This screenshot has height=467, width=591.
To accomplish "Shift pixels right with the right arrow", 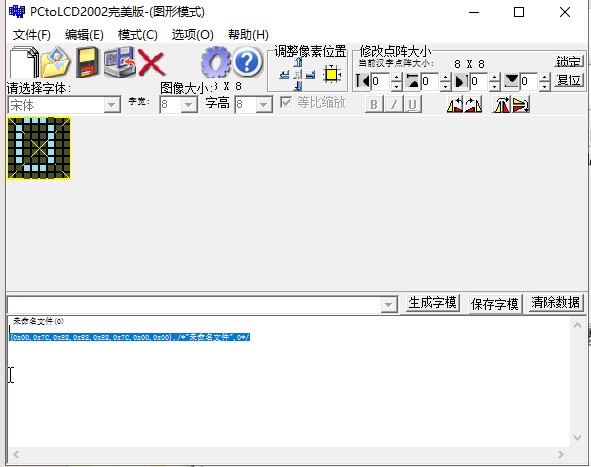I will (x=310, y=75).
